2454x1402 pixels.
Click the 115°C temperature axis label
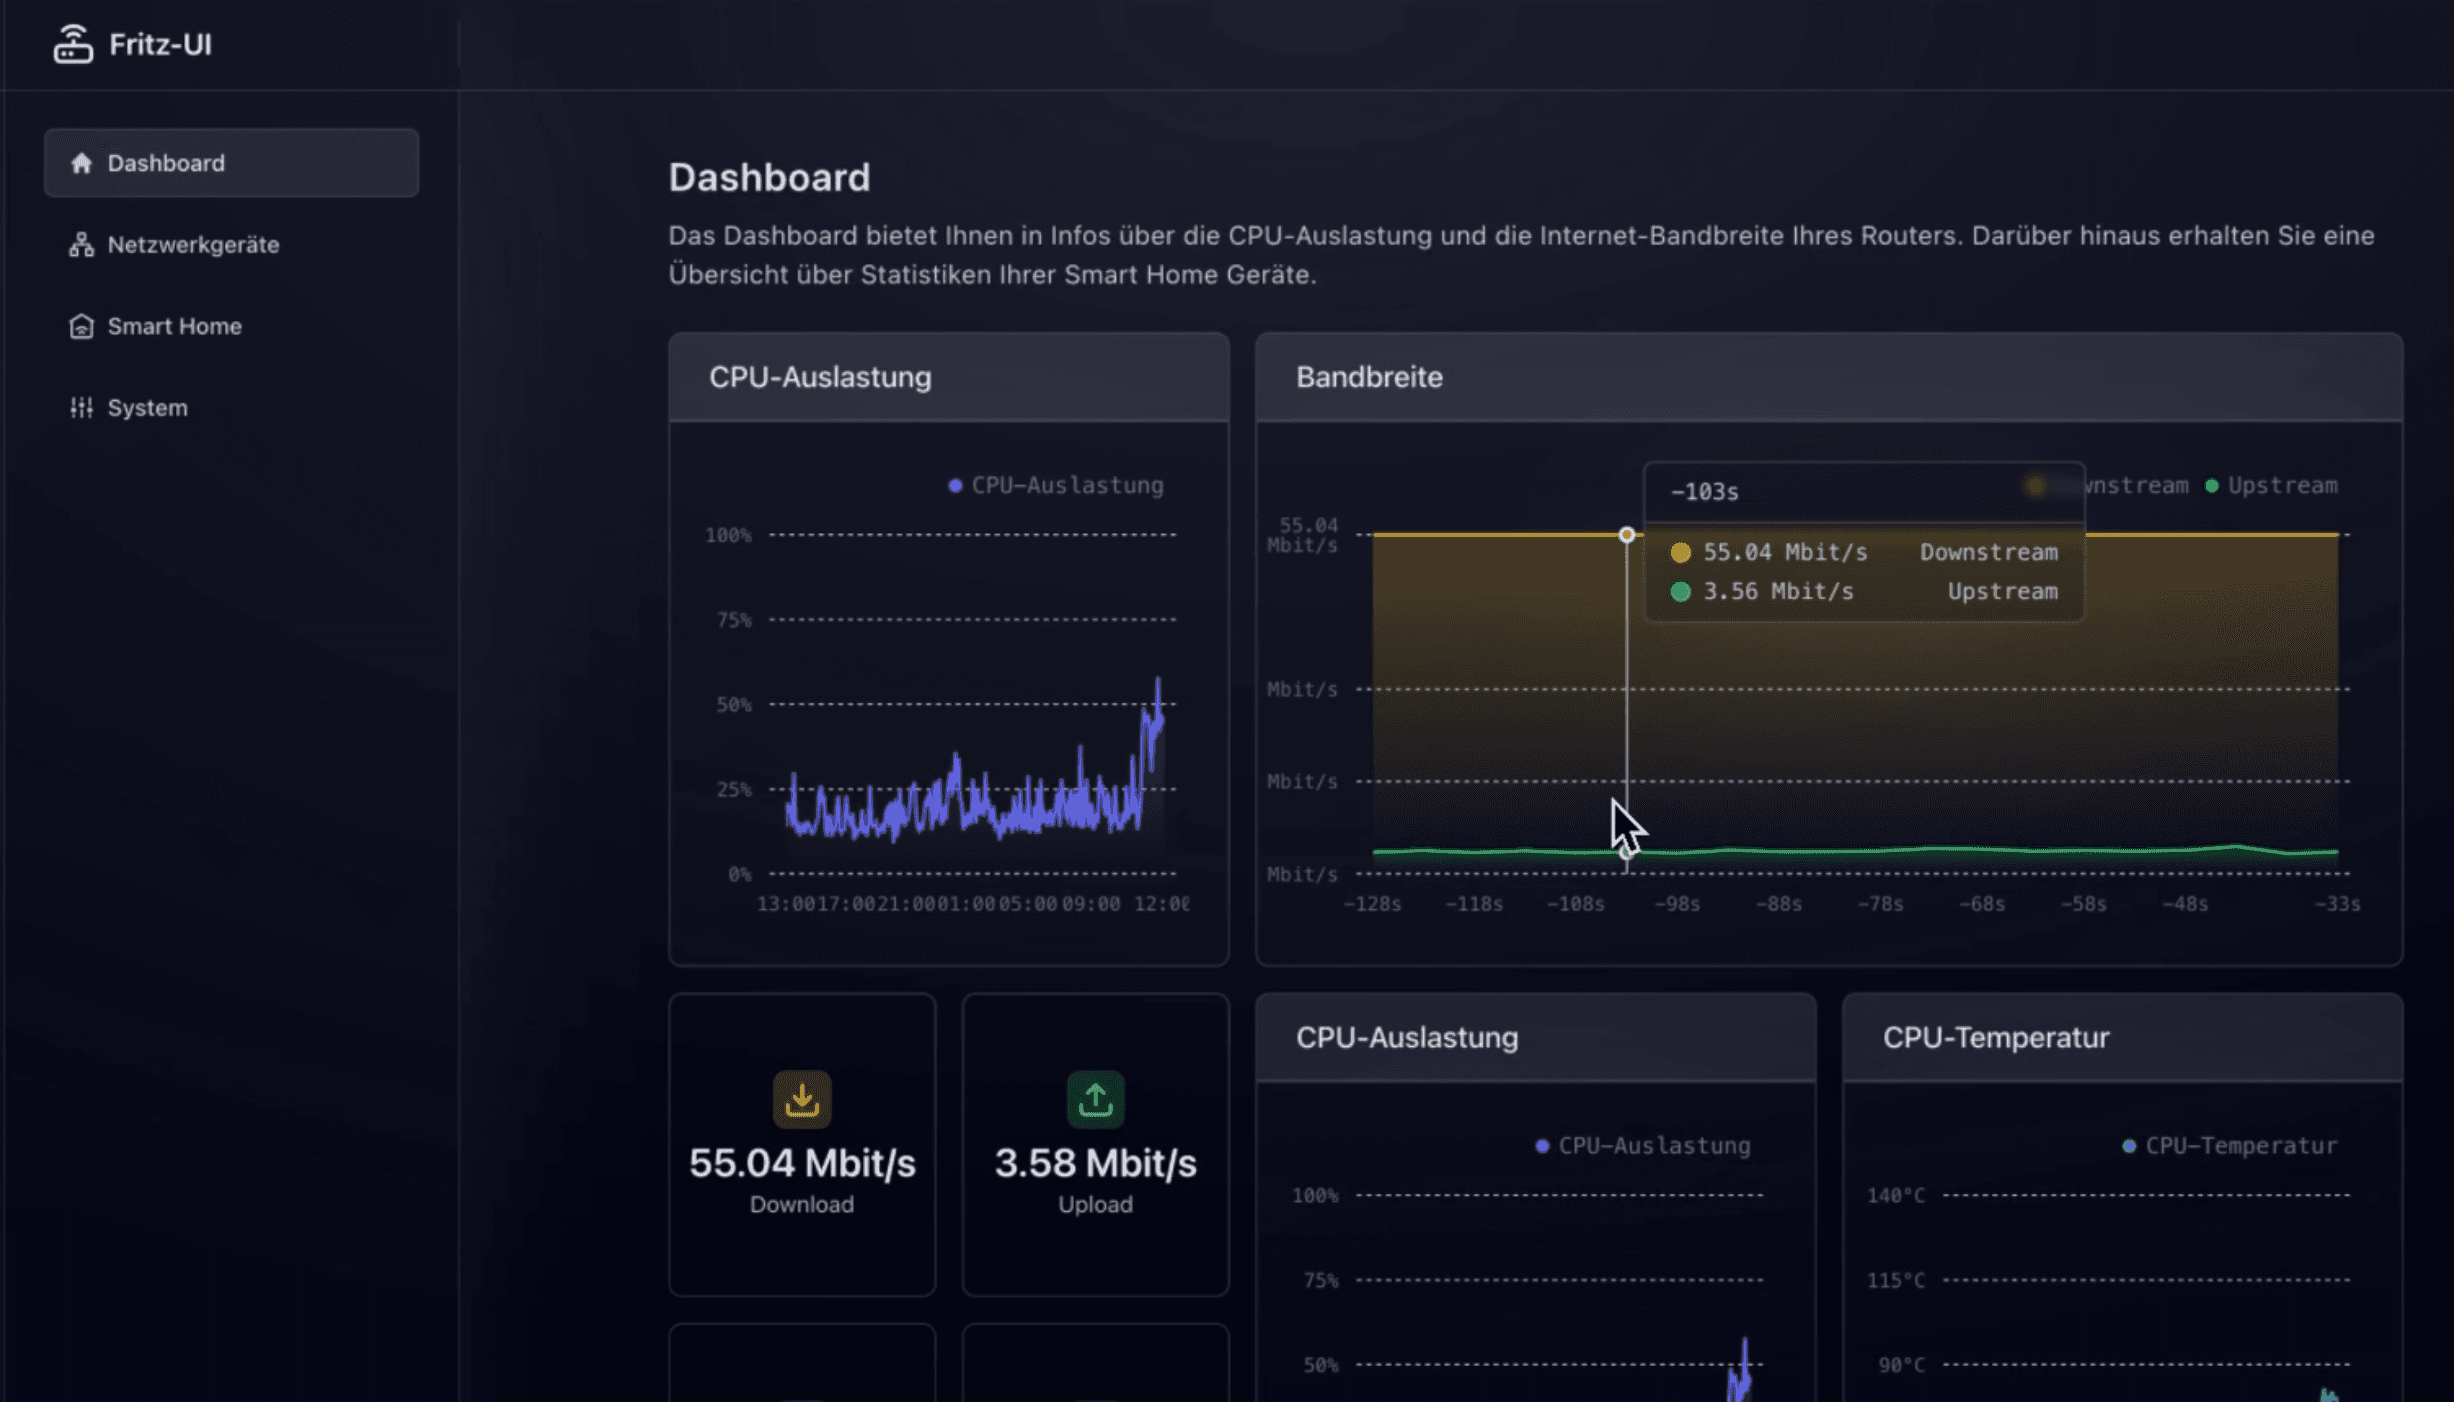point(1896,1280)
